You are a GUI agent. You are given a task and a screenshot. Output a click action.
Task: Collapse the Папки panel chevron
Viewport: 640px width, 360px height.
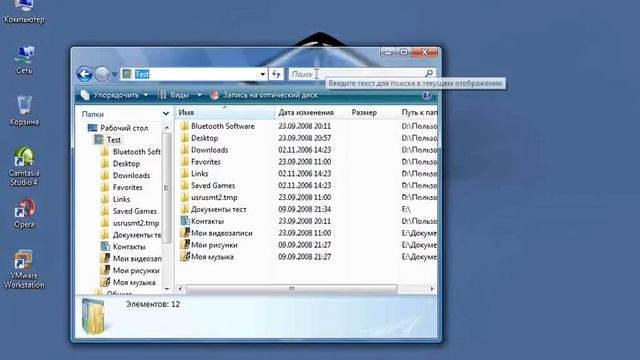point(166,114)
